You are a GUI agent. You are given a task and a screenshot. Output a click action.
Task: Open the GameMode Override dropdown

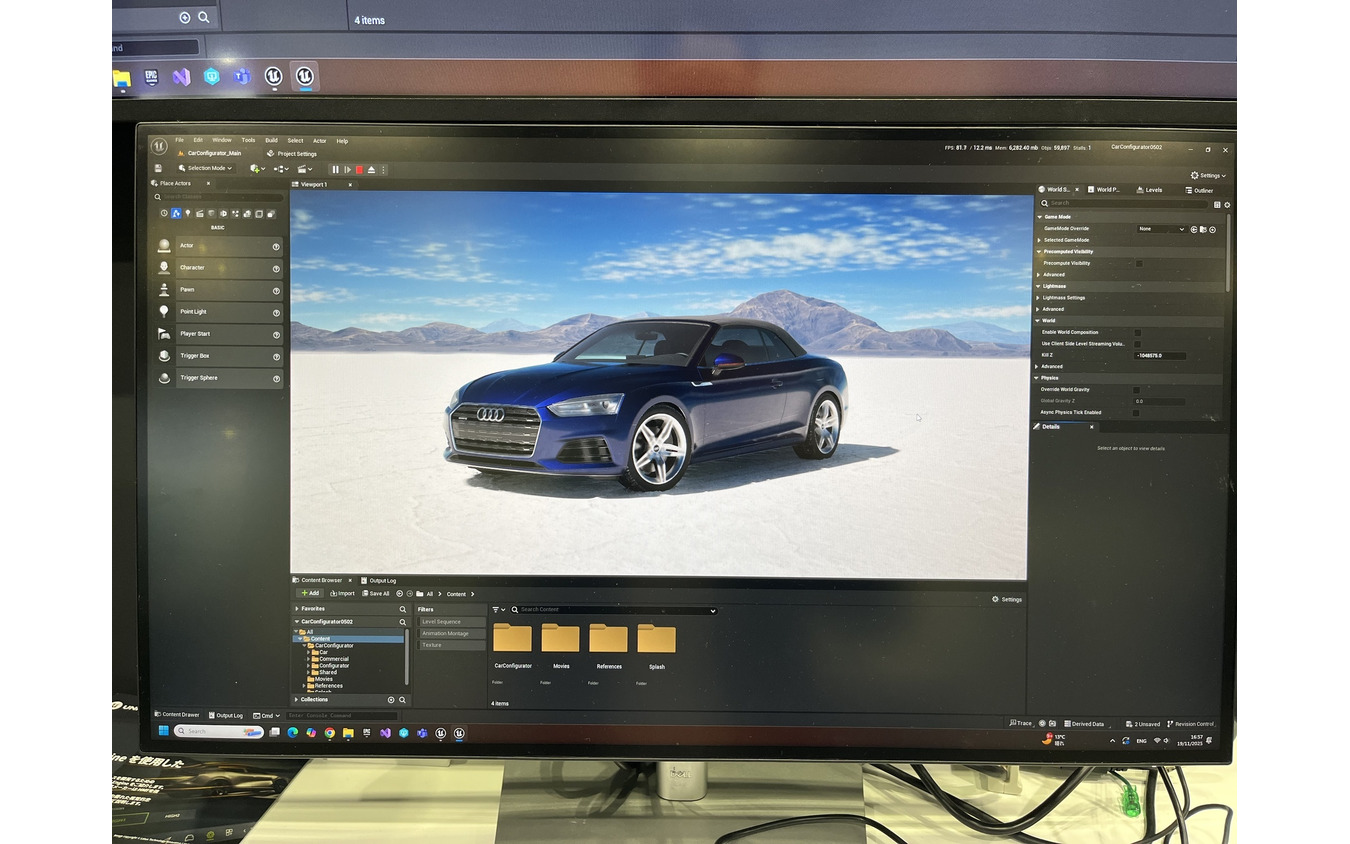(x=1162, y=229)
